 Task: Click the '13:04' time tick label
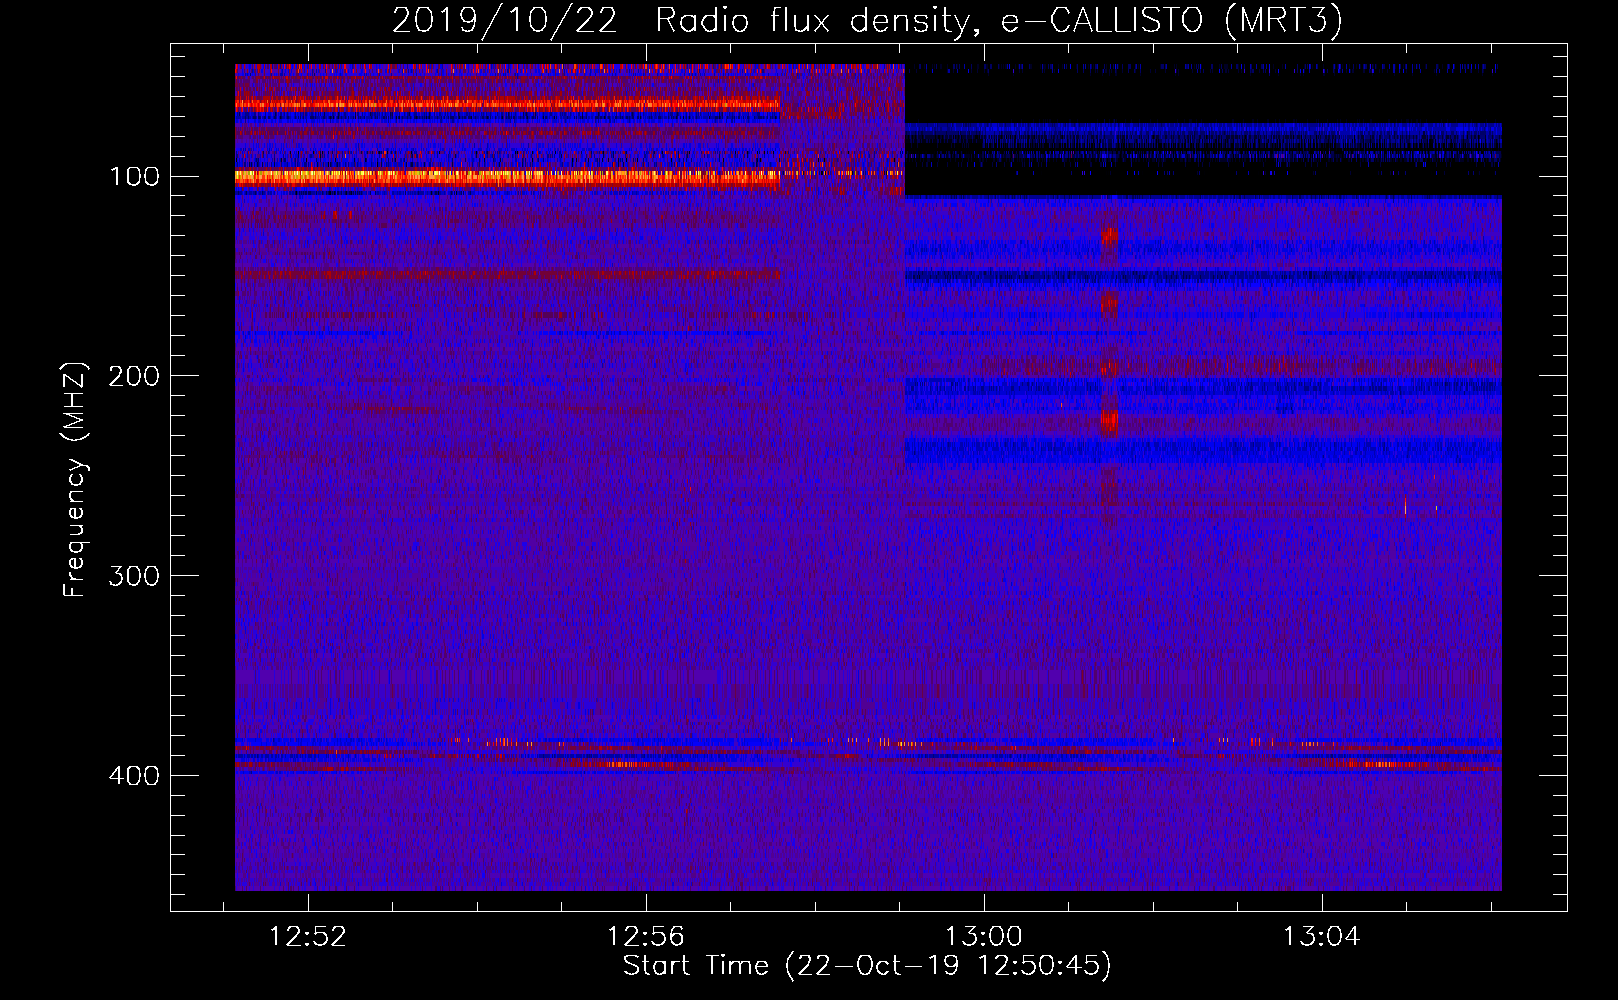pyautogui.click(x=1322, y=936)
